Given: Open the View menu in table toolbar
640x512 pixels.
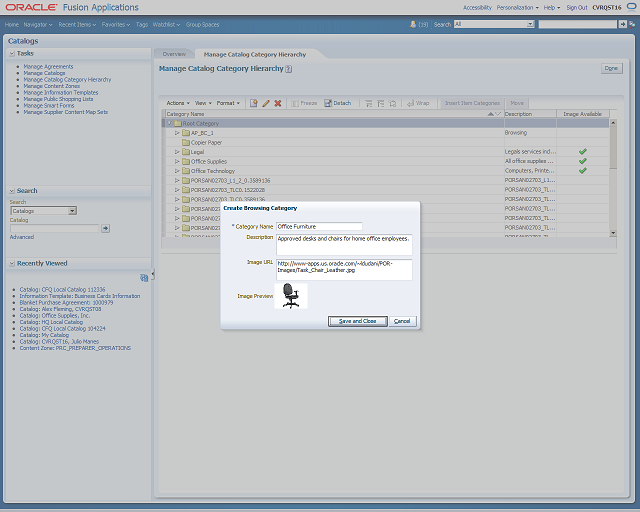Looking at the screenshot, I should click(x=203, y=103).
